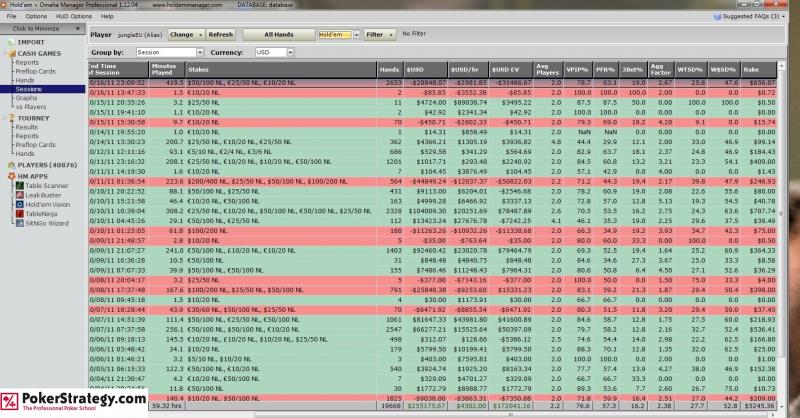Sort by Stakes column header
Image resolution: width=800 pixels, height=418 pixels.
[x=281, y=69]
